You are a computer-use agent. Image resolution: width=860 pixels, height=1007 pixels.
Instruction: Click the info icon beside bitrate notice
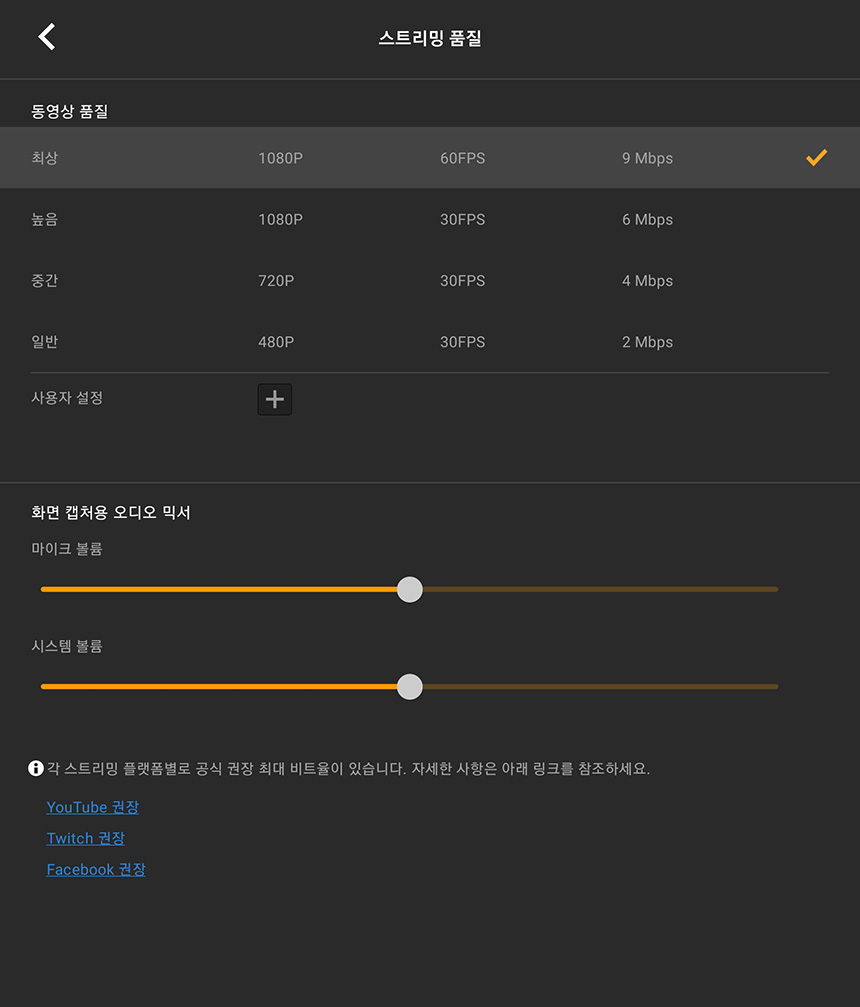[x=36, y=768]
